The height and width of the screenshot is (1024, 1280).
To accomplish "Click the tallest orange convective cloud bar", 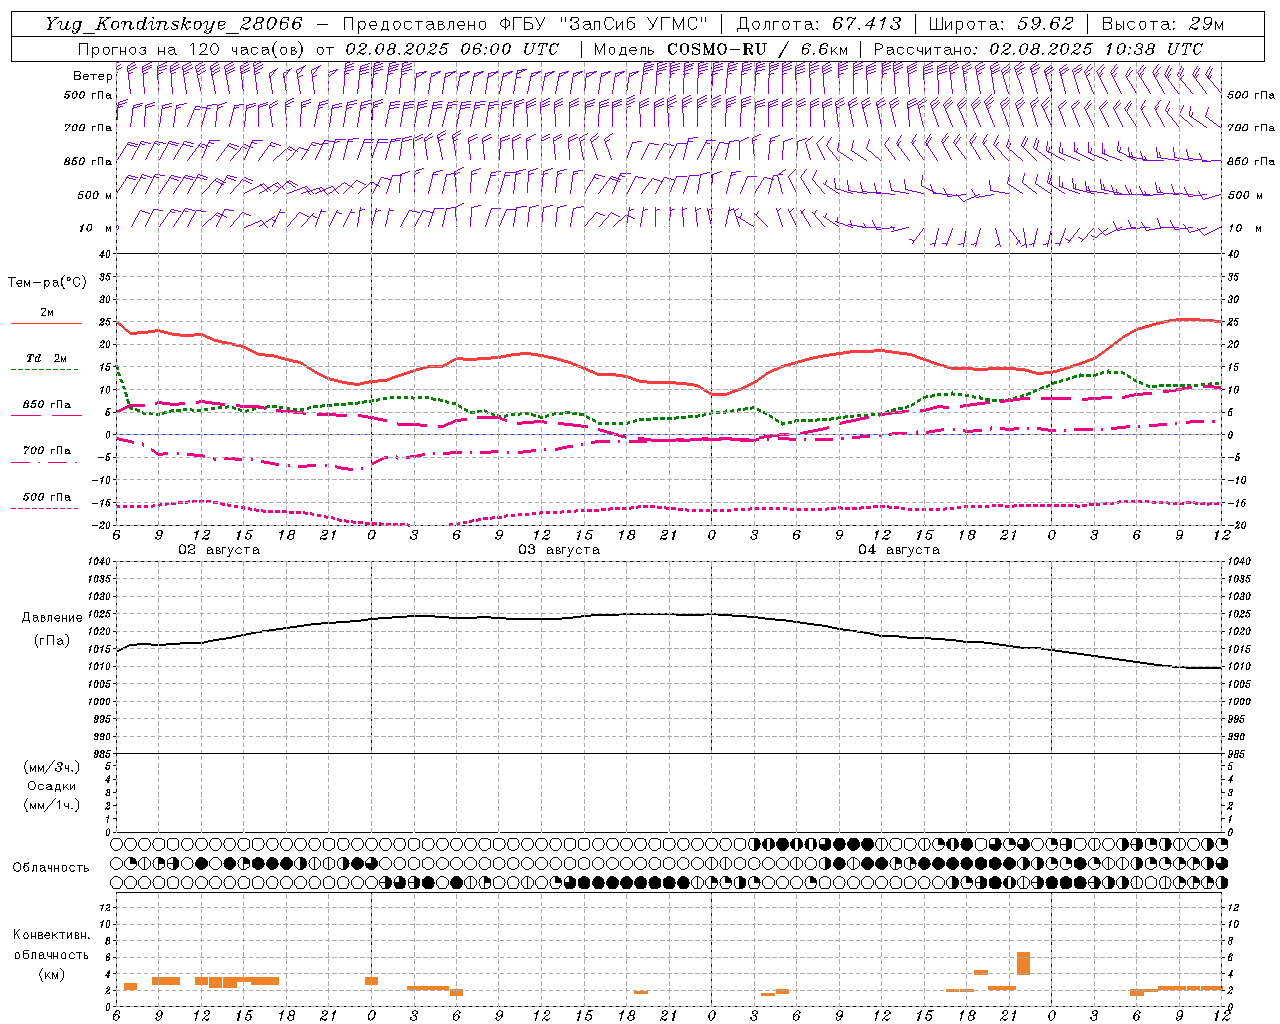I will coord(1023,964).
